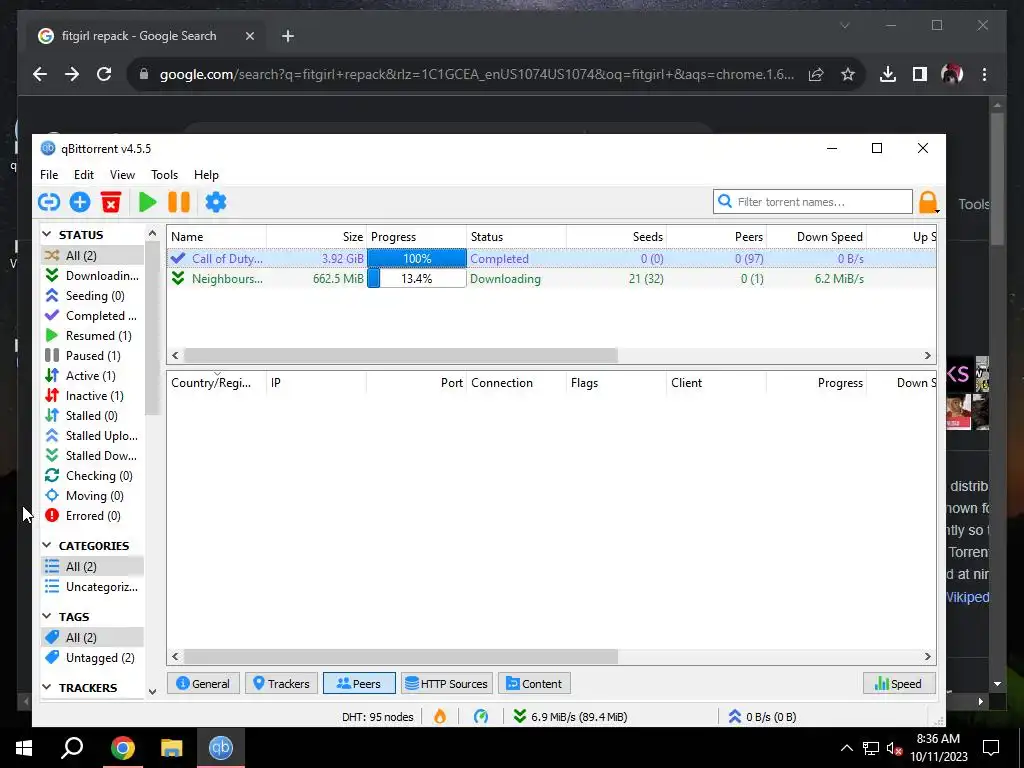Viewport: 1024px width, 768px height.
Task: Switch to the Trackers tab
Action: [281, 684]
